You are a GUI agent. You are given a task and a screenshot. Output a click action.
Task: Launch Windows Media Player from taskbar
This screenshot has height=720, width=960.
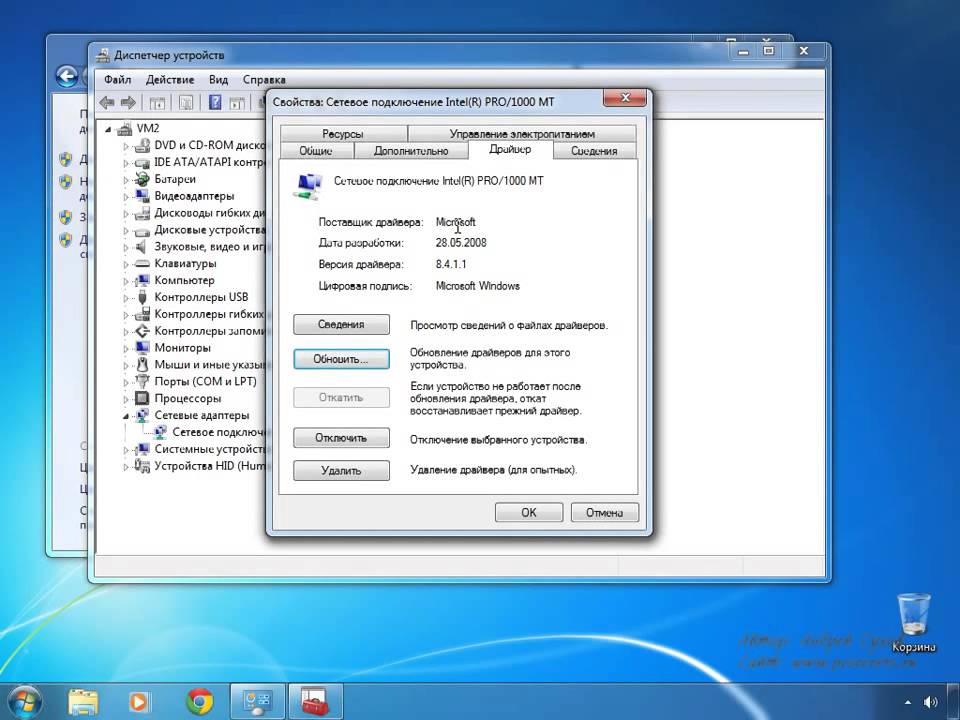click(138, 702)
